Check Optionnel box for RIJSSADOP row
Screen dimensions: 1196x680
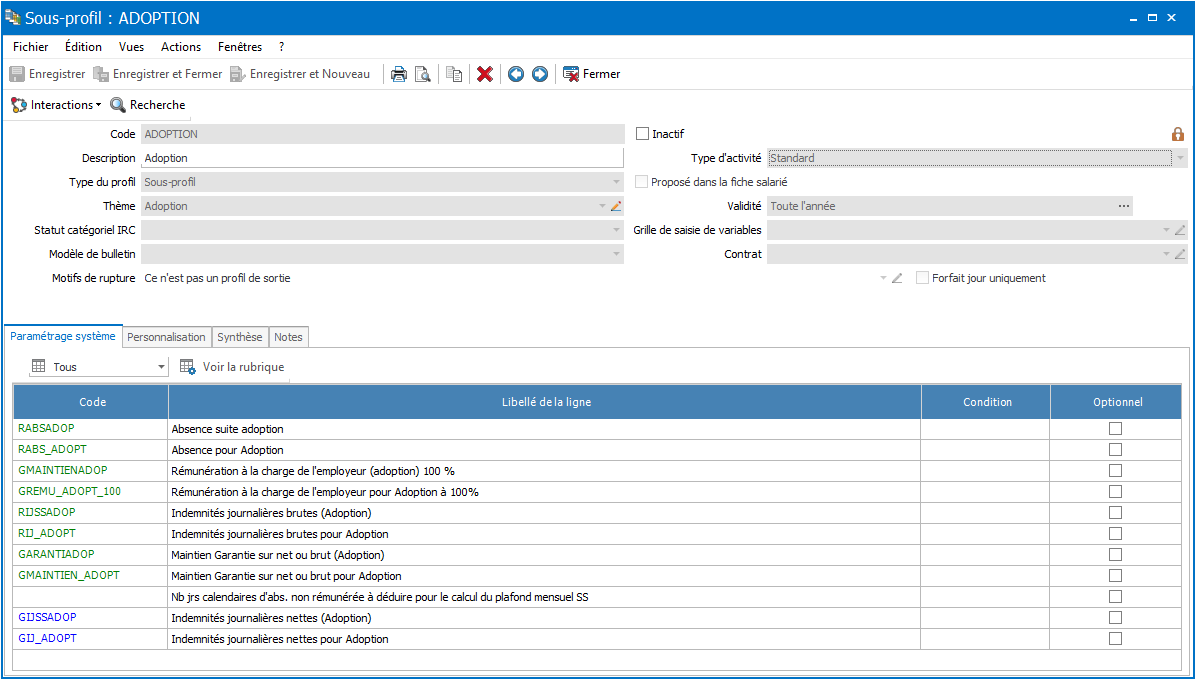tap(1115, 512)
